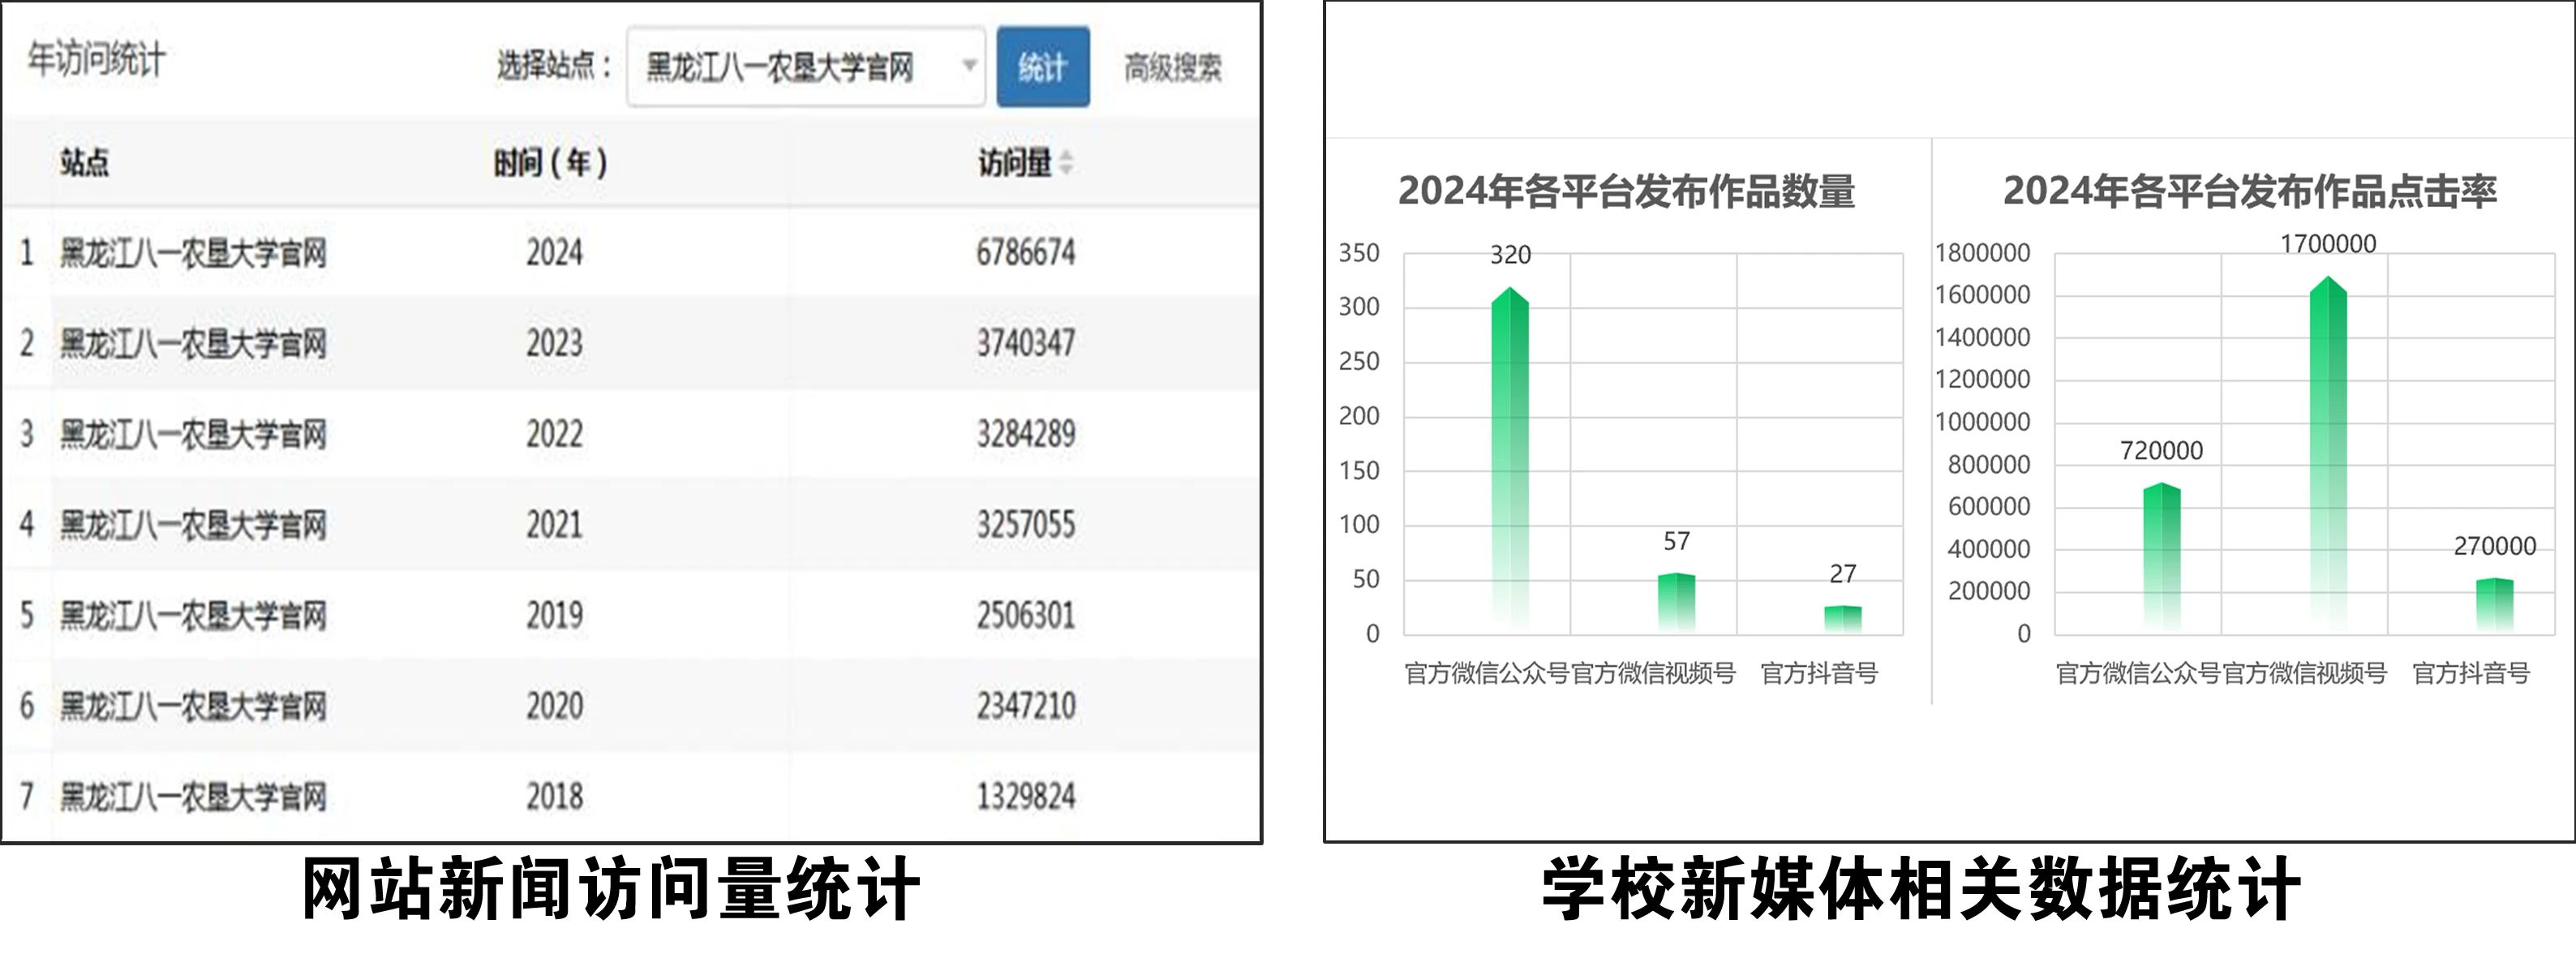Image resolution: width=2576 pixels, height=954 pixels.
Task: Click the 1800000 axis value
Action: click(x=1982, y=253)
